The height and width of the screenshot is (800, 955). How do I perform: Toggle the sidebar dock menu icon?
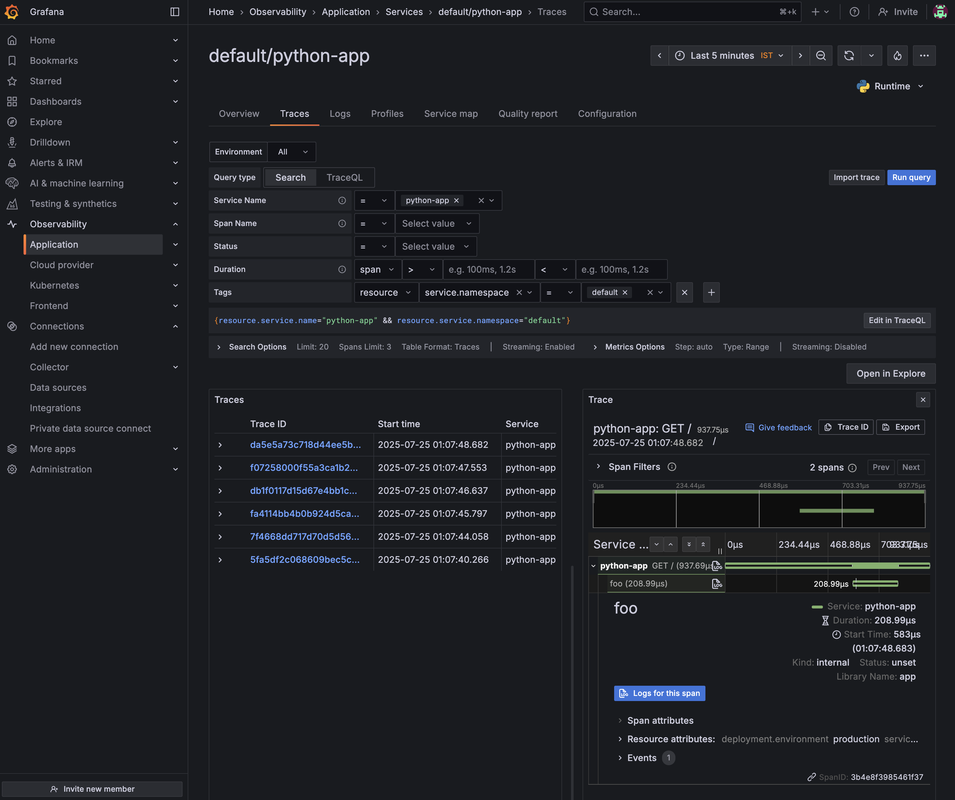click(x=175, y=12)
